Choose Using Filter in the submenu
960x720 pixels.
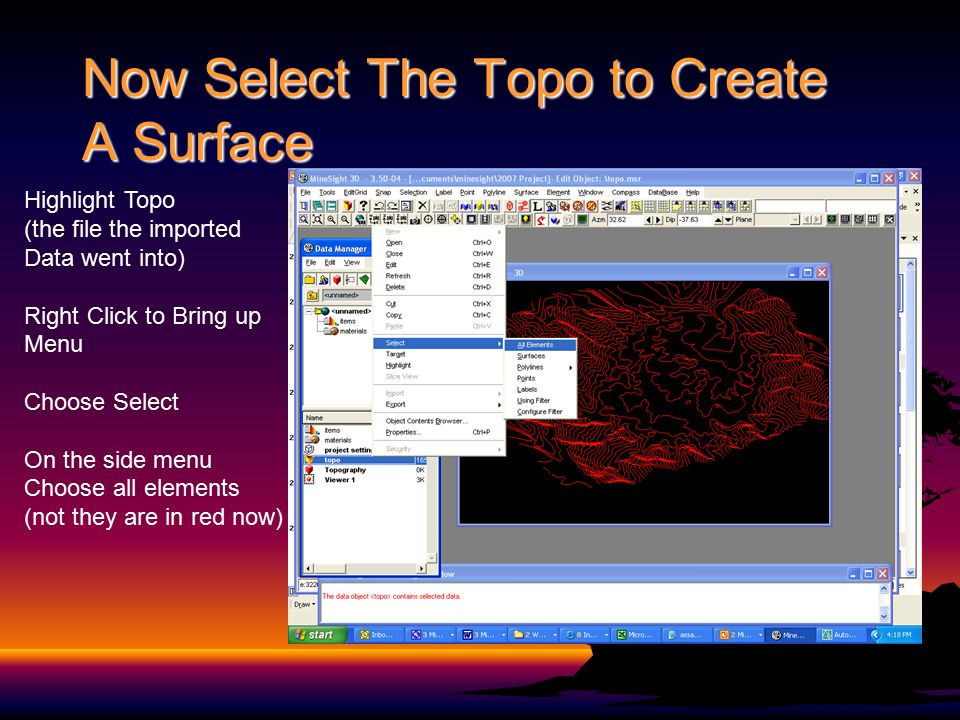pos(540,400)
